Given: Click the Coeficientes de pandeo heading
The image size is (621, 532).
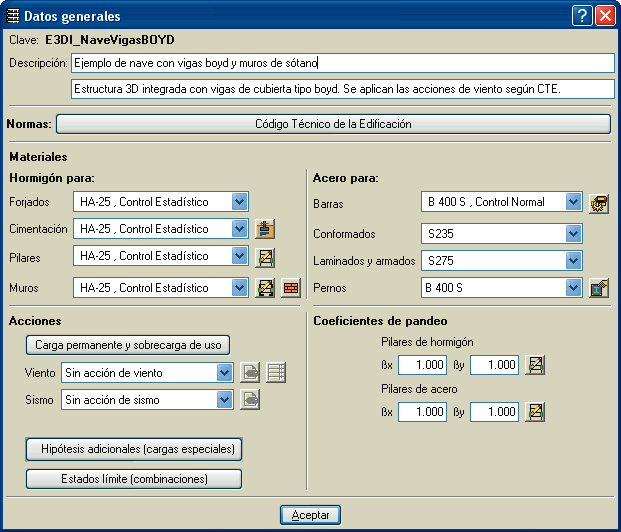Looking at the screenshot, I should (x=380, y=321).
